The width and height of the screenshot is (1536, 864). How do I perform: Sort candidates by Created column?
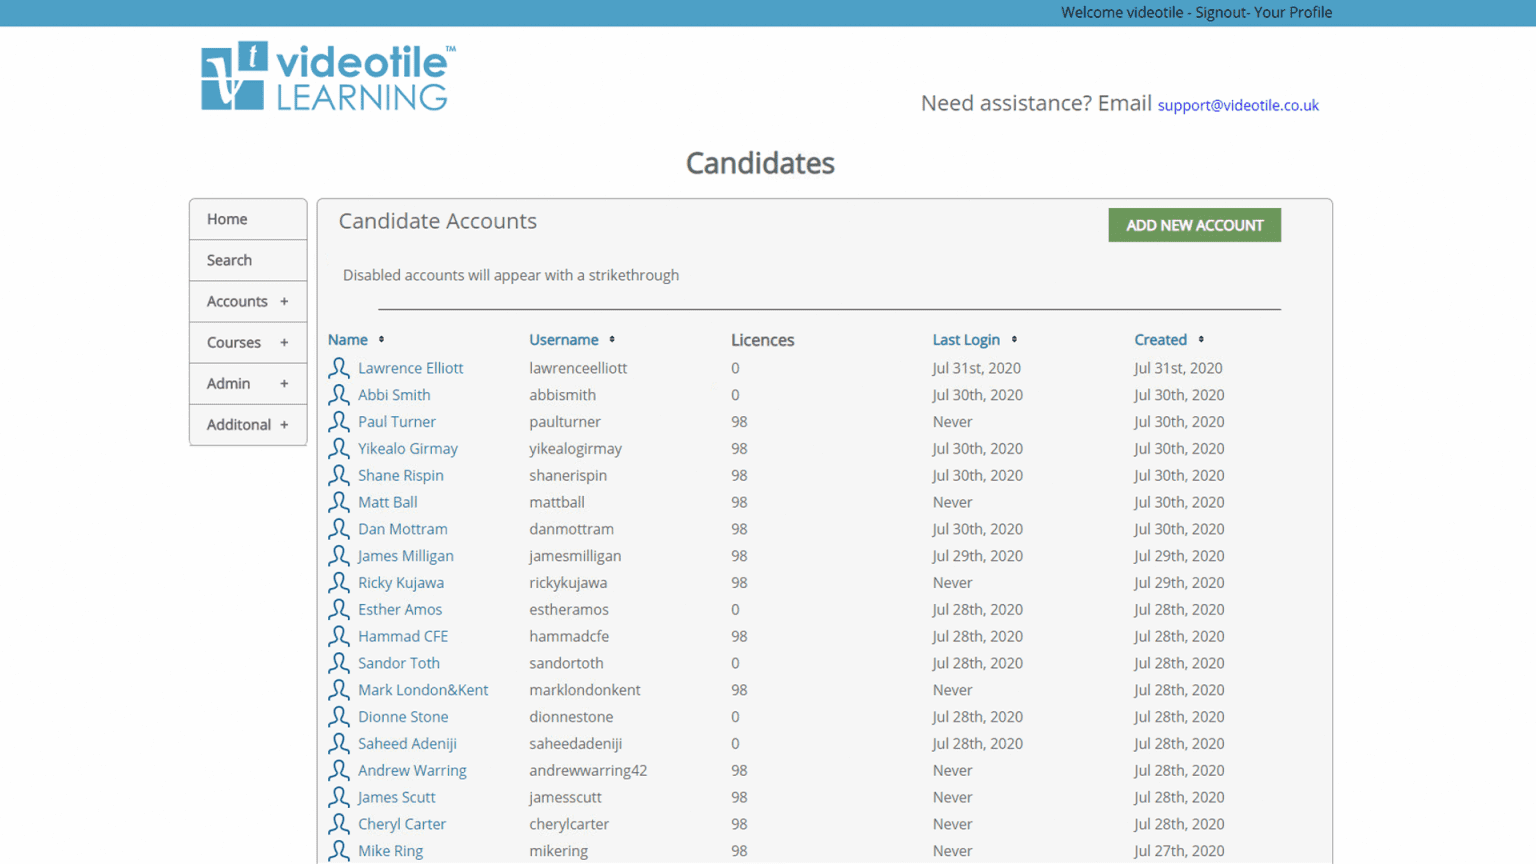pos(1160,340)
